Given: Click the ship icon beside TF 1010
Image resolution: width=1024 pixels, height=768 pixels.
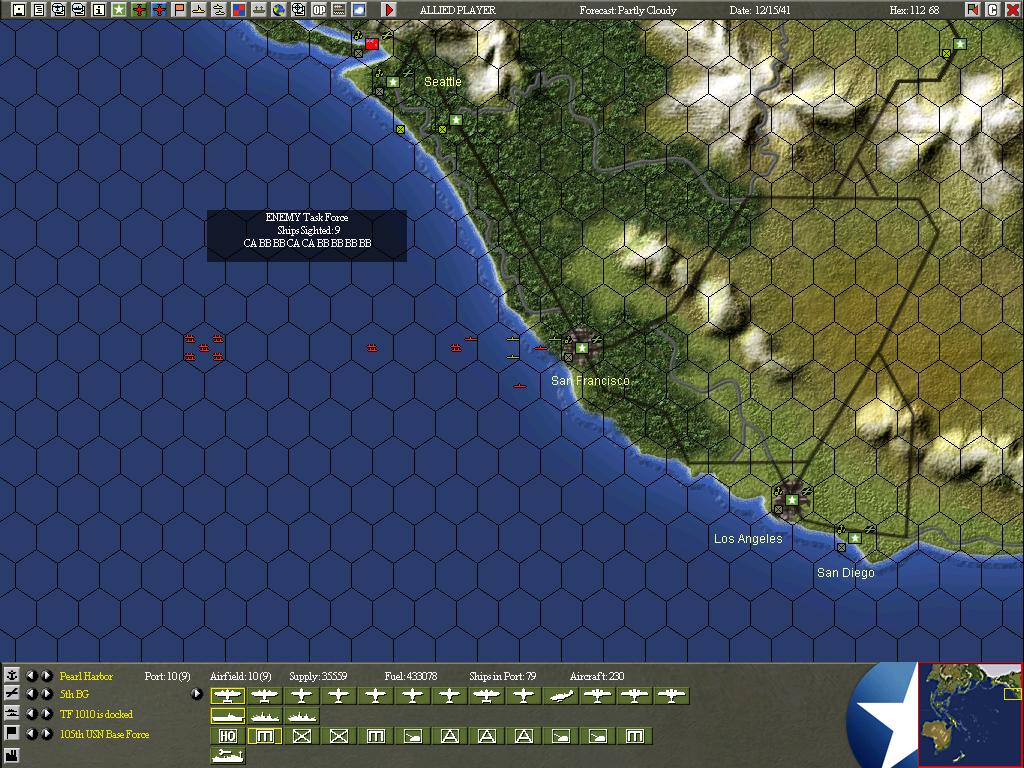Looking at the screenshot, I should tap(11, 713).
